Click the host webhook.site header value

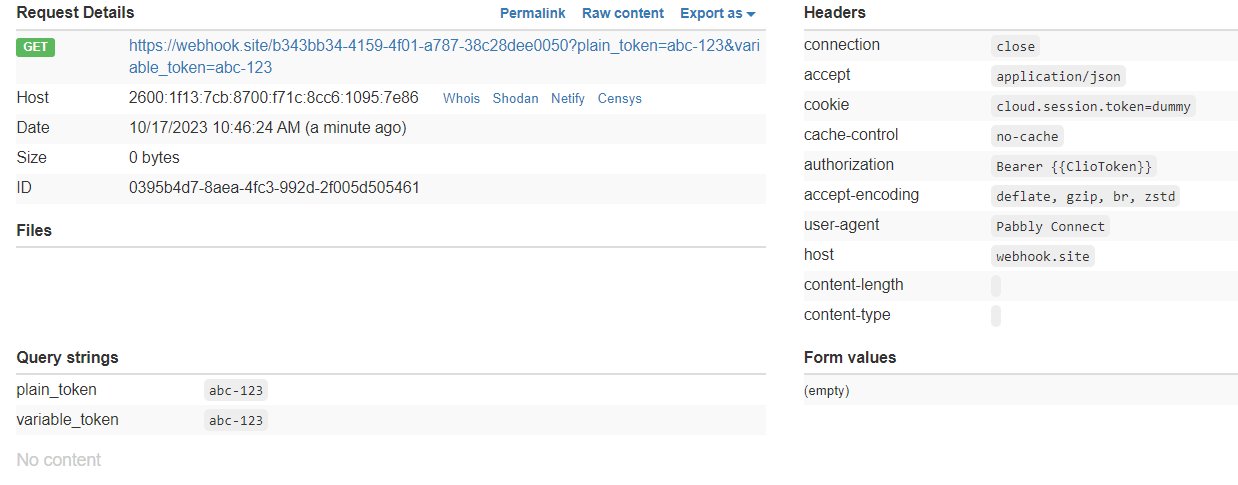(1043, 256)
